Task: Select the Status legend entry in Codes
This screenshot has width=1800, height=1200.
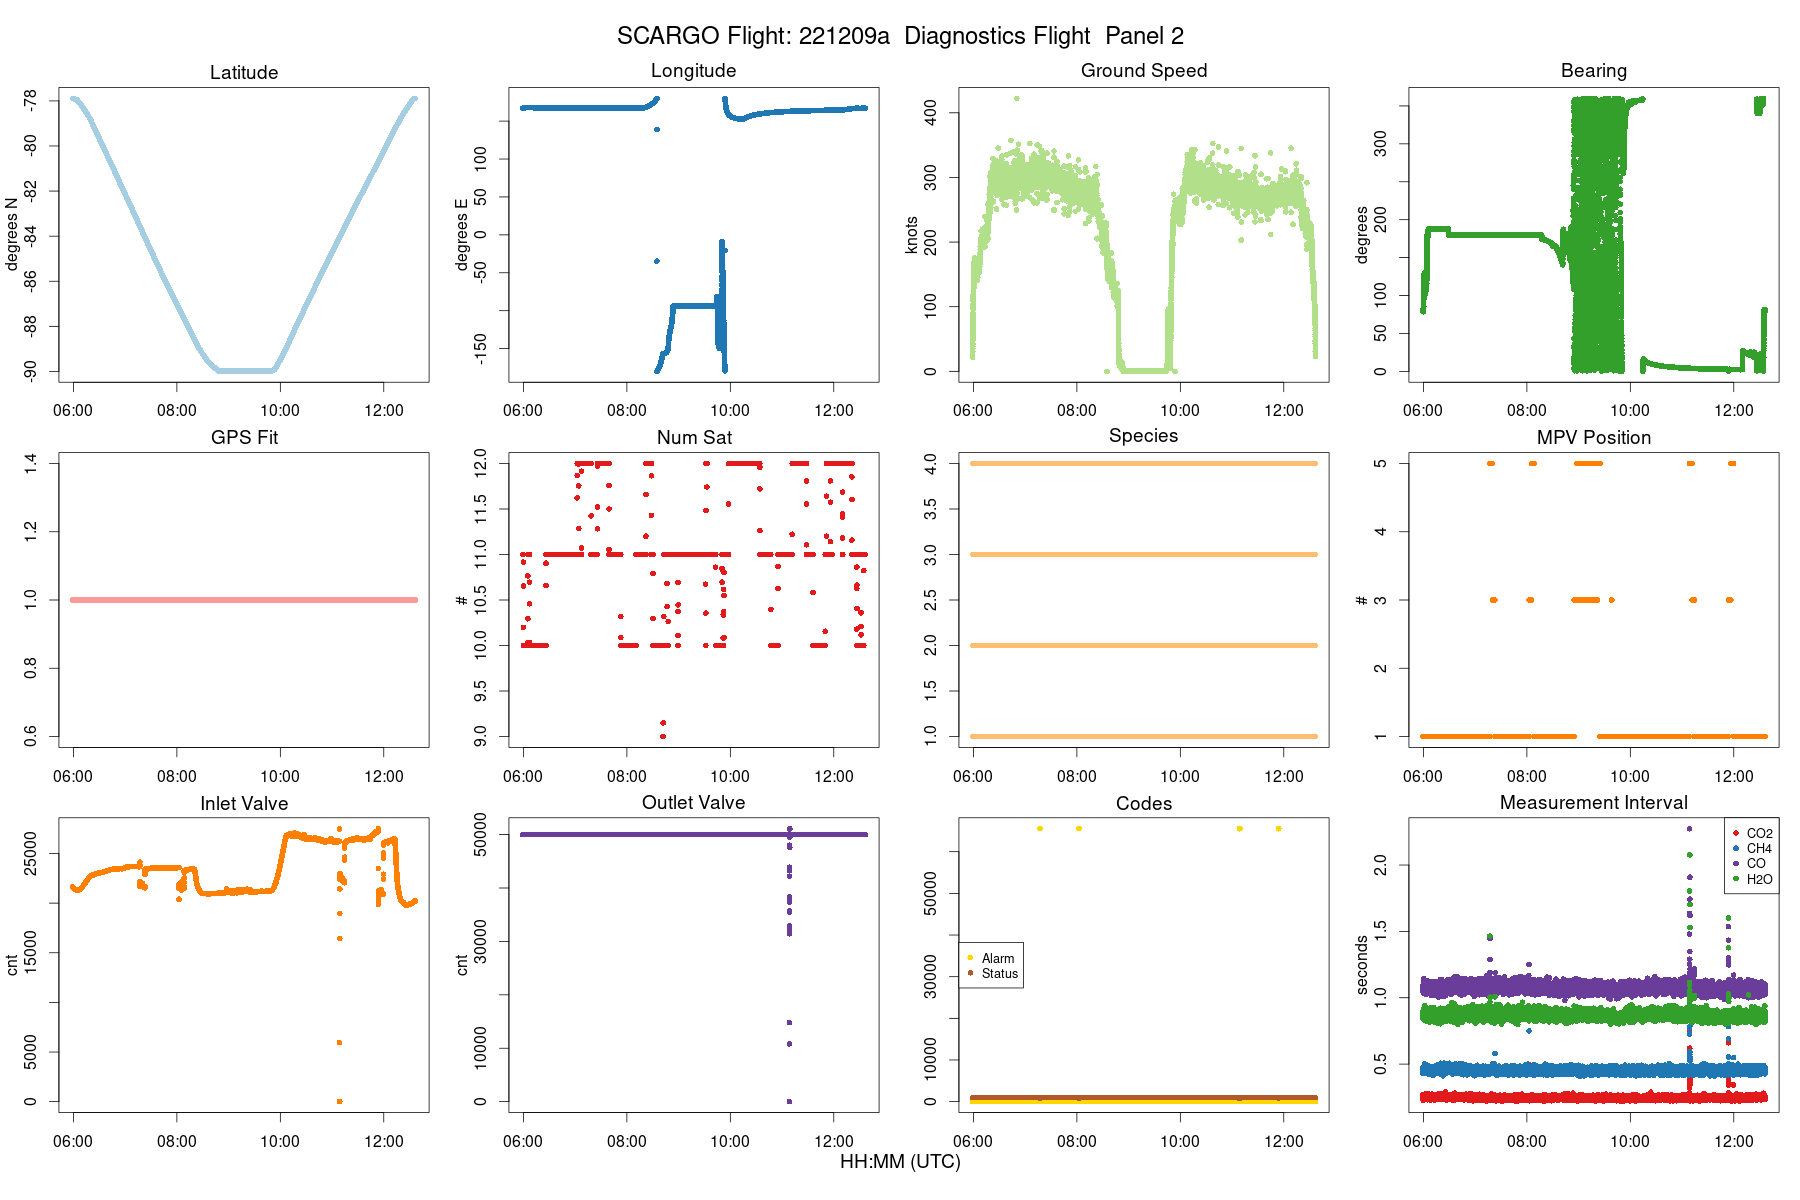Action: (x=993, y=973)
